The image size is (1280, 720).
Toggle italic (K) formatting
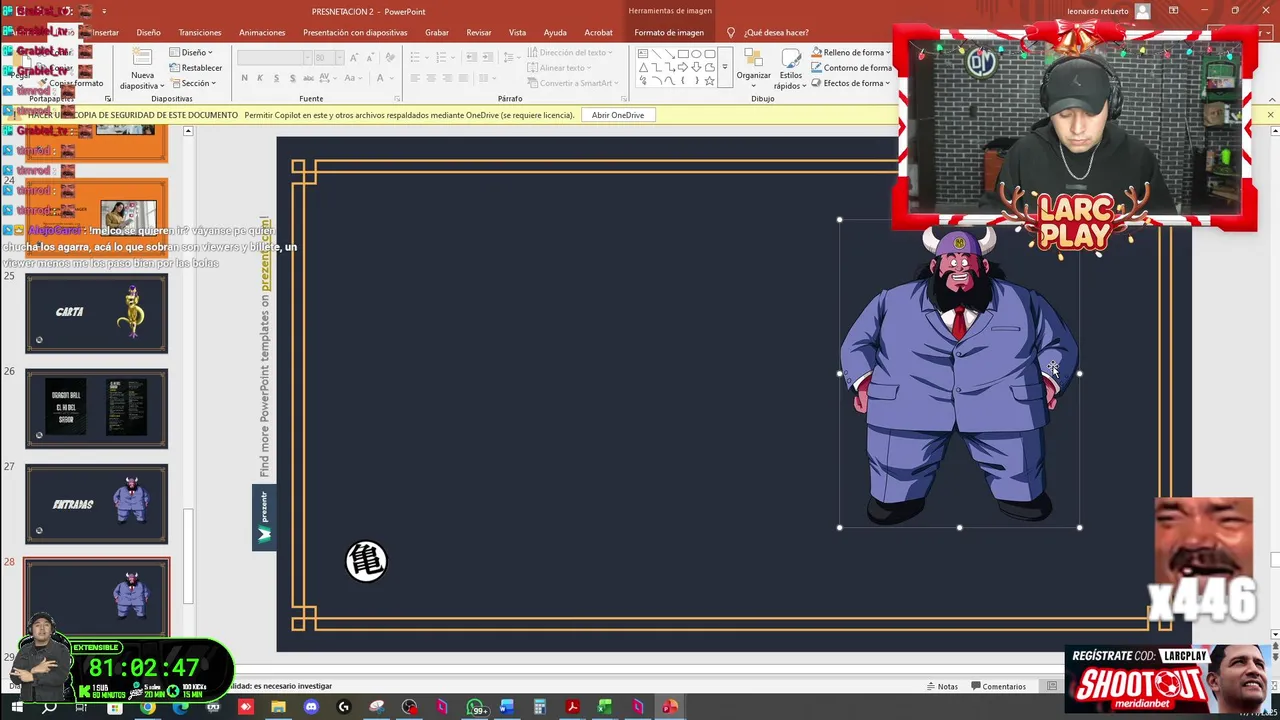click(x=260, y=78)
